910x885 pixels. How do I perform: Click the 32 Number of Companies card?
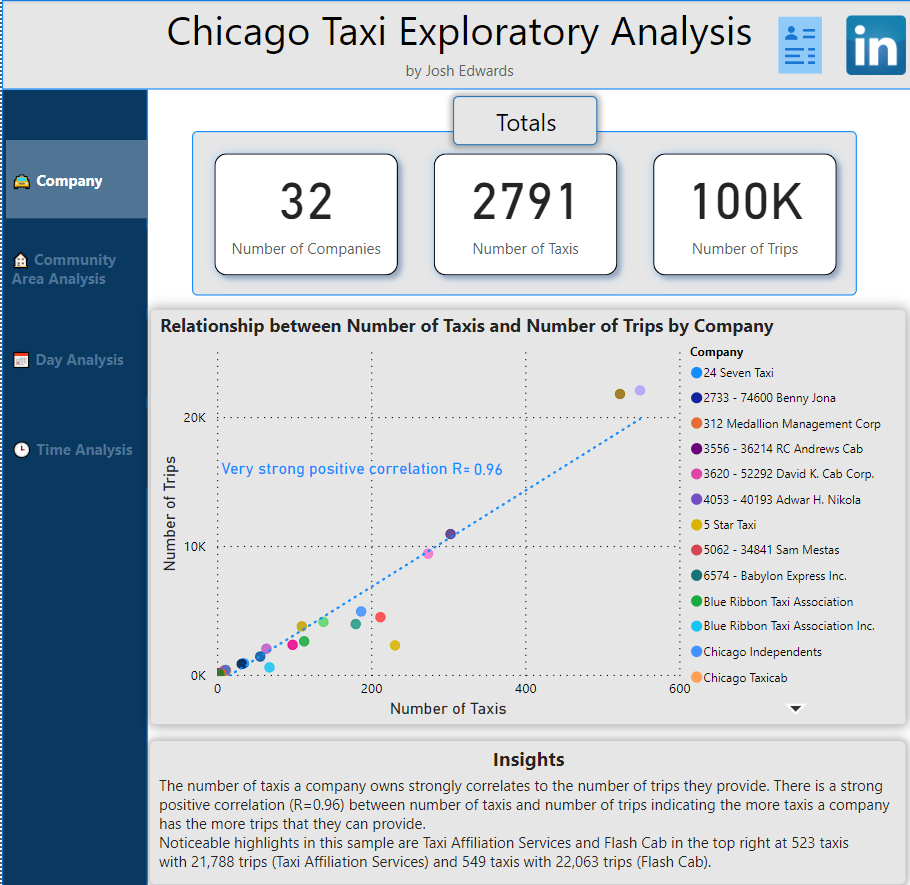306,214
